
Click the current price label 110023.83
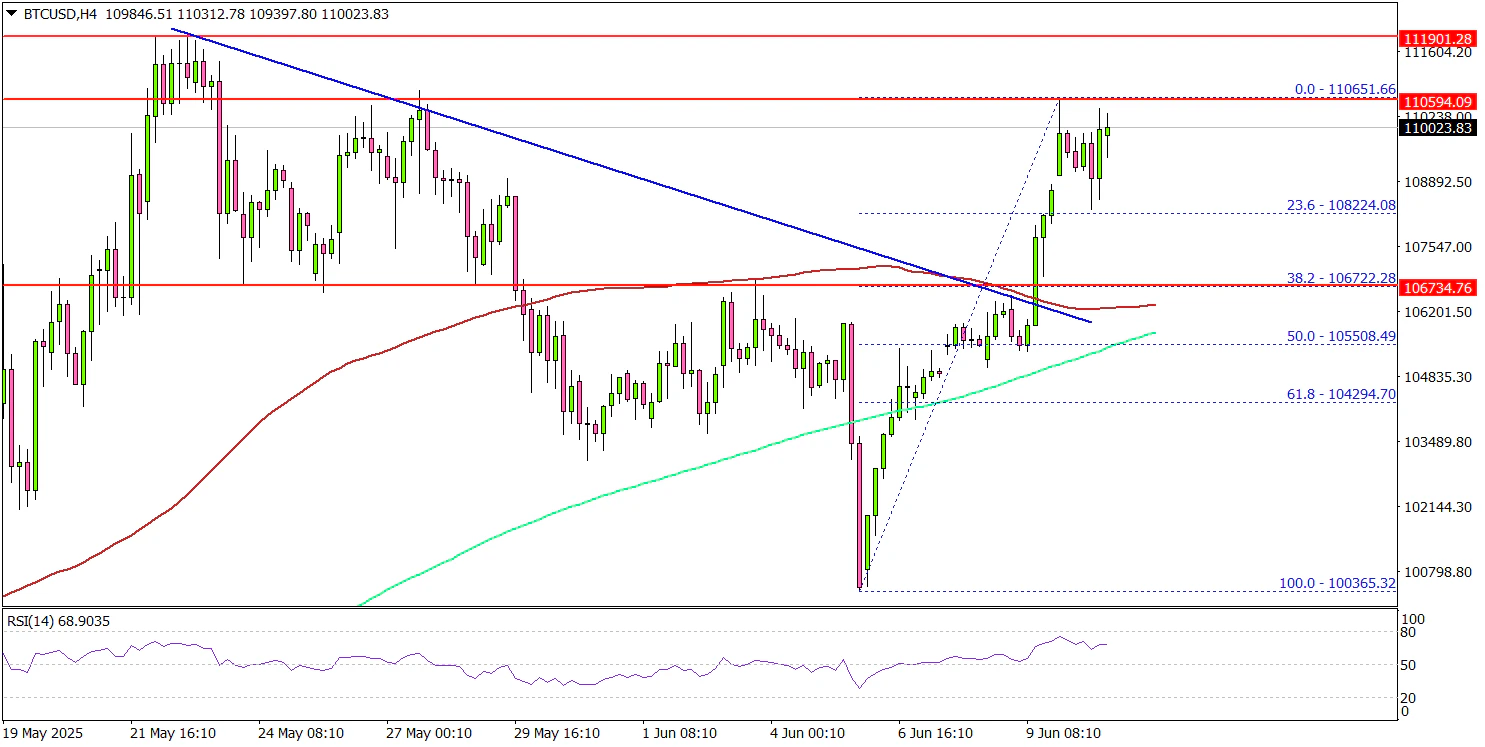pos(1437,128)
